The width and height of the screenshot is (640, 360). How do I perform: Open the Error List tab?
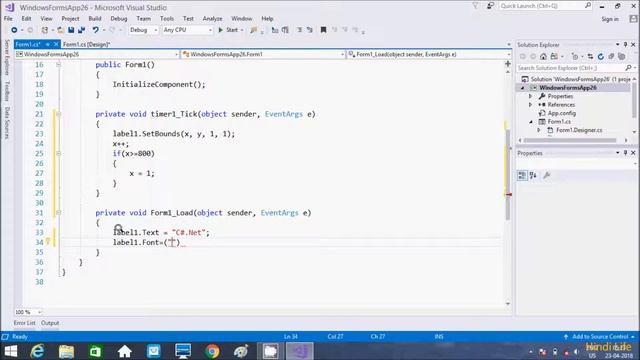(x=24, y=323)
